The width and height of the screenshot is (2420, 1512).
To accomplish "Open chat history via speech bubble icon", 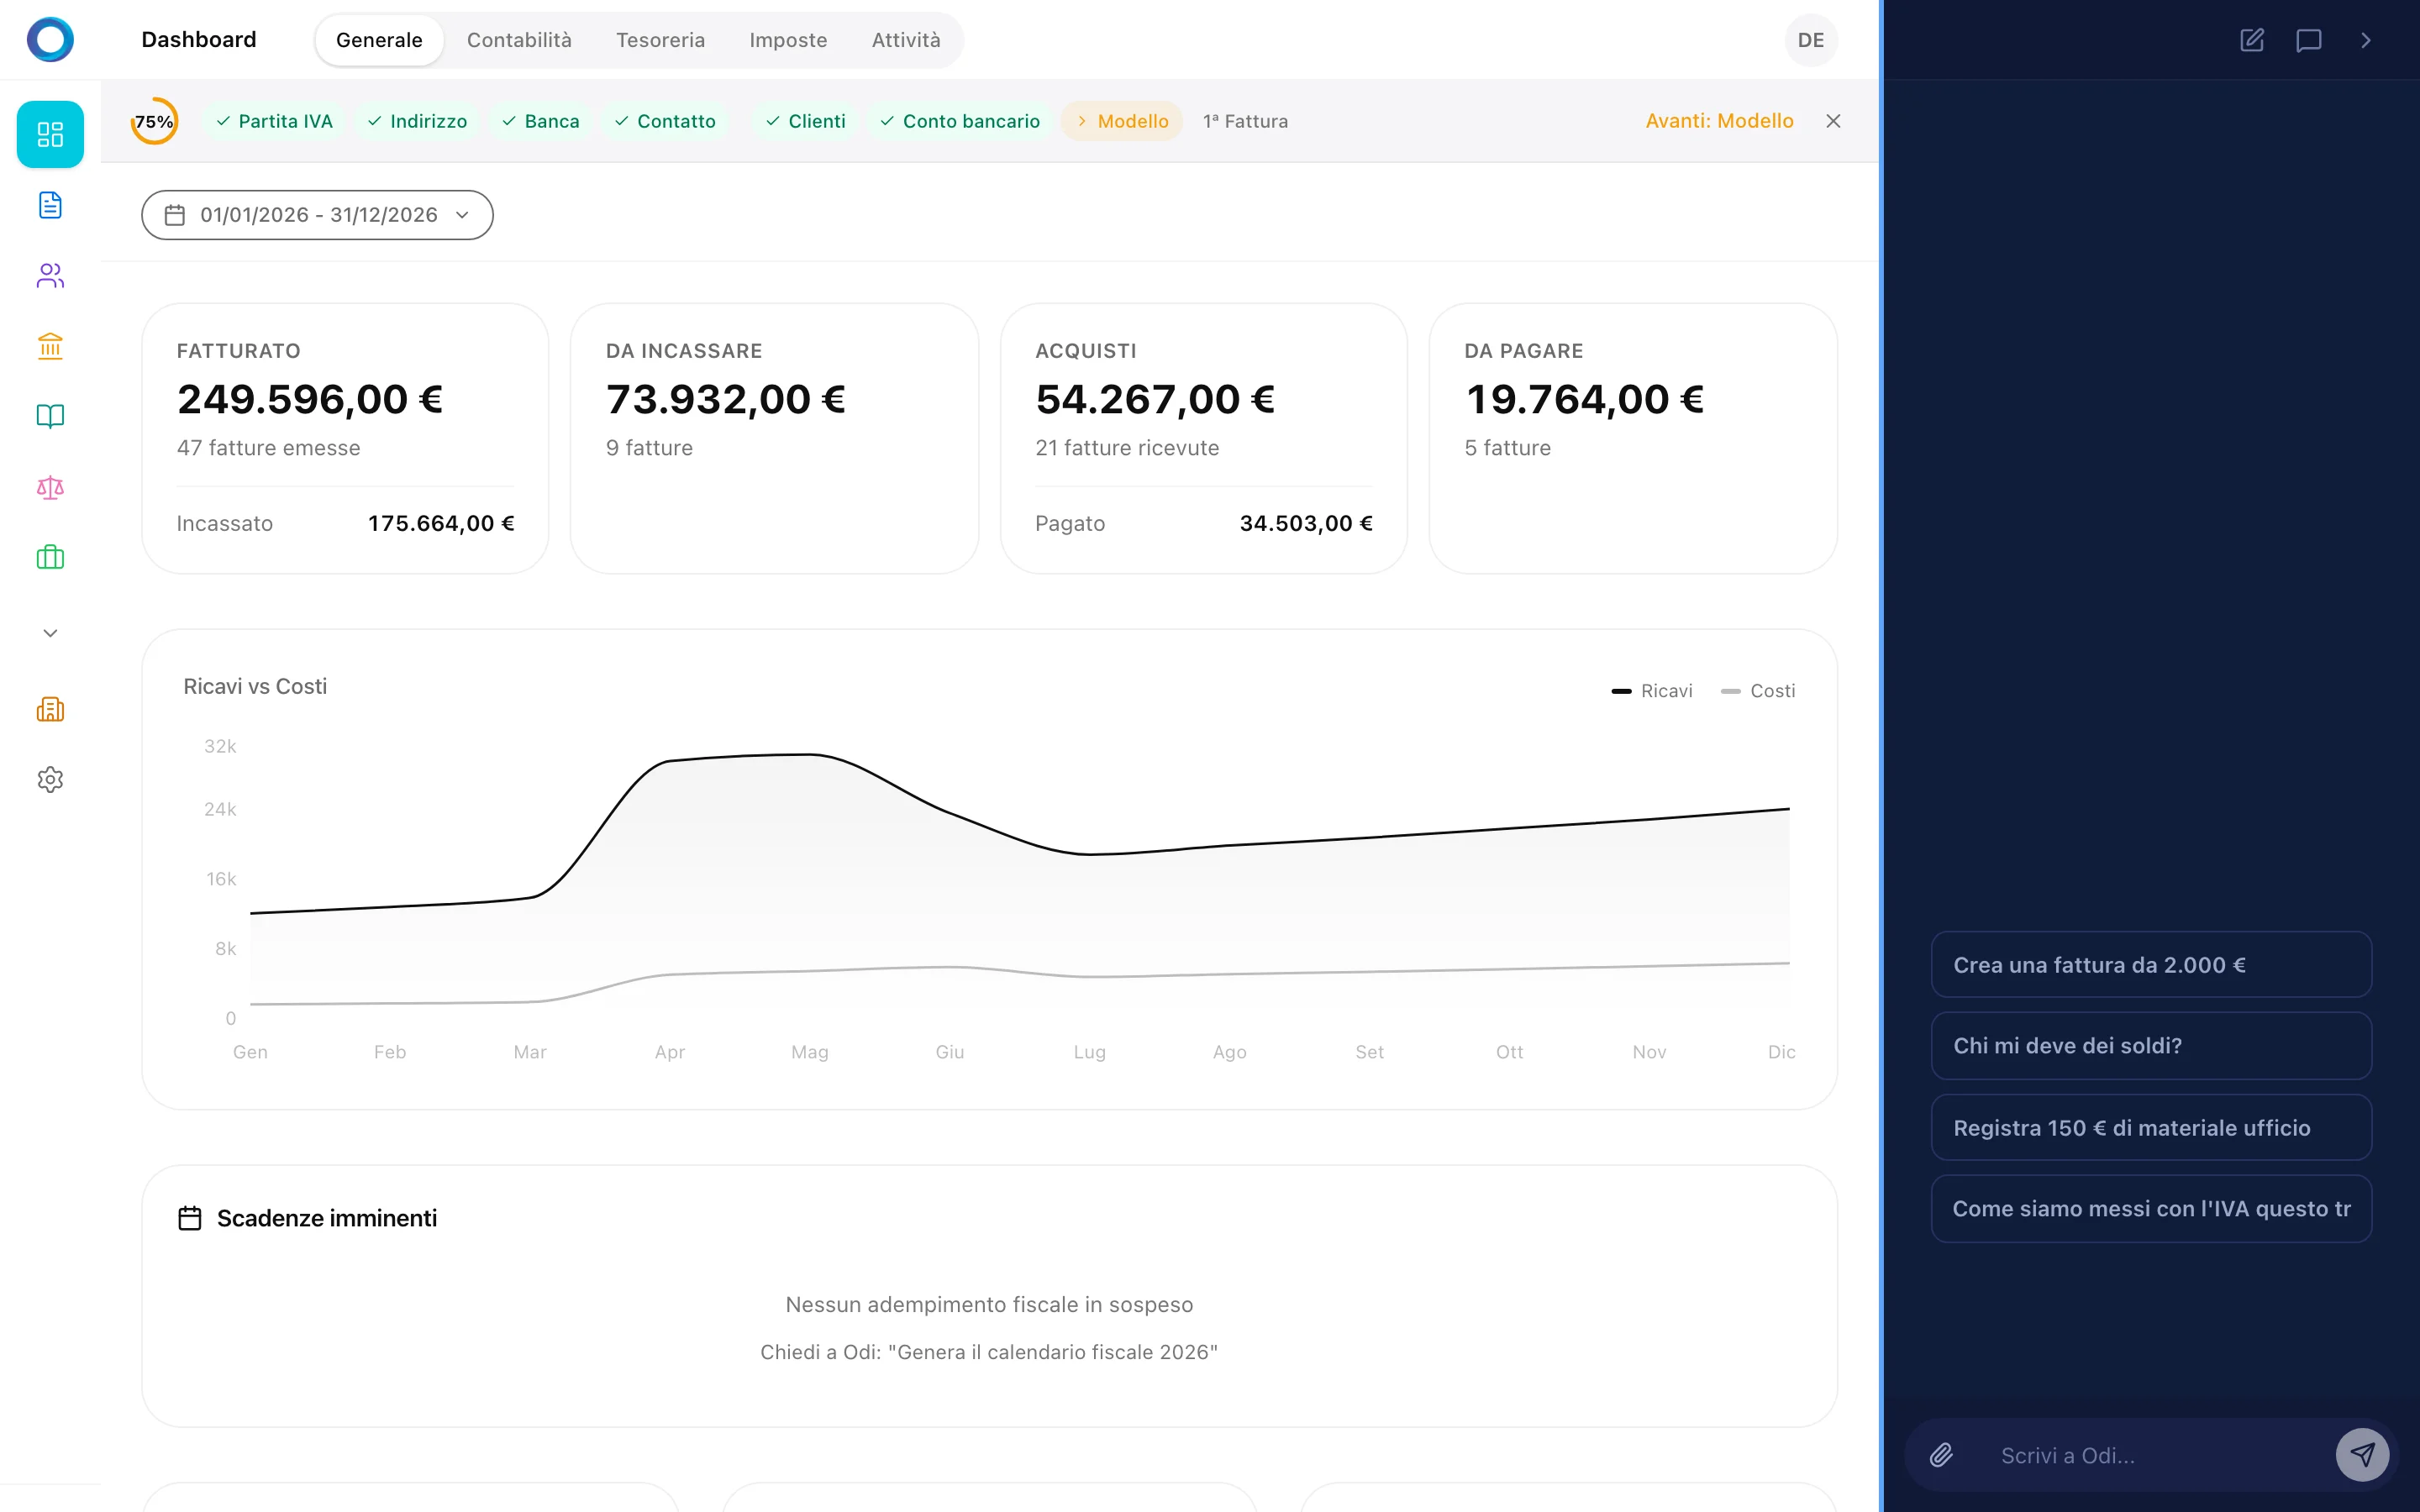I will coord(2309,40).
